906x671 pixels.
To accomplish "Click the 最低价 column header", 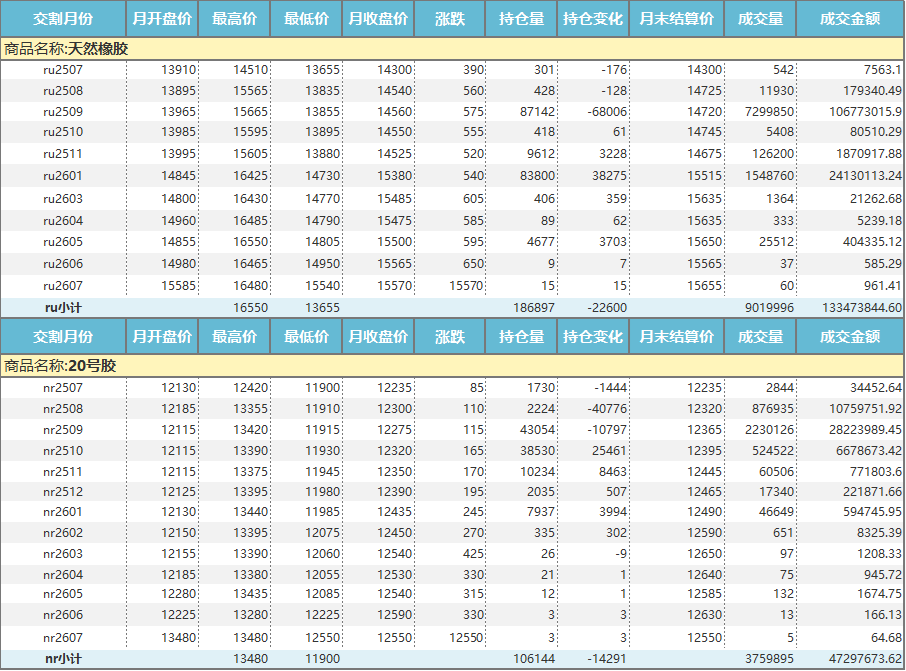I will click(x=307, y=18).
